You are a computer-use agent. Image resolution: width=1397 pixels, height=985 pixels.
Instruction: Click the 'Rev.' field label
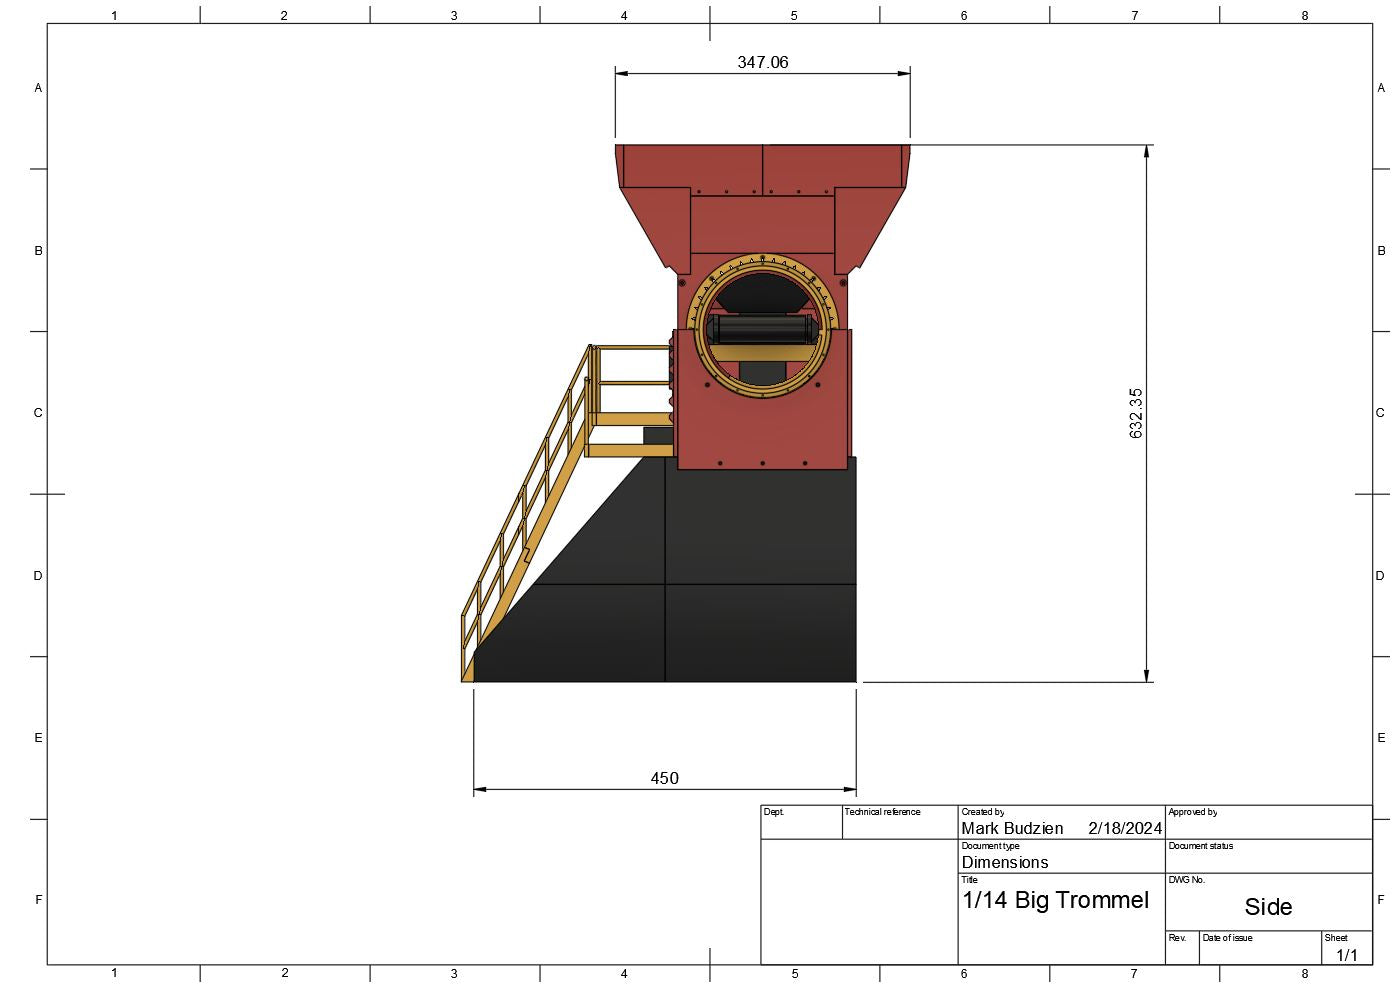coord(1177,938)
